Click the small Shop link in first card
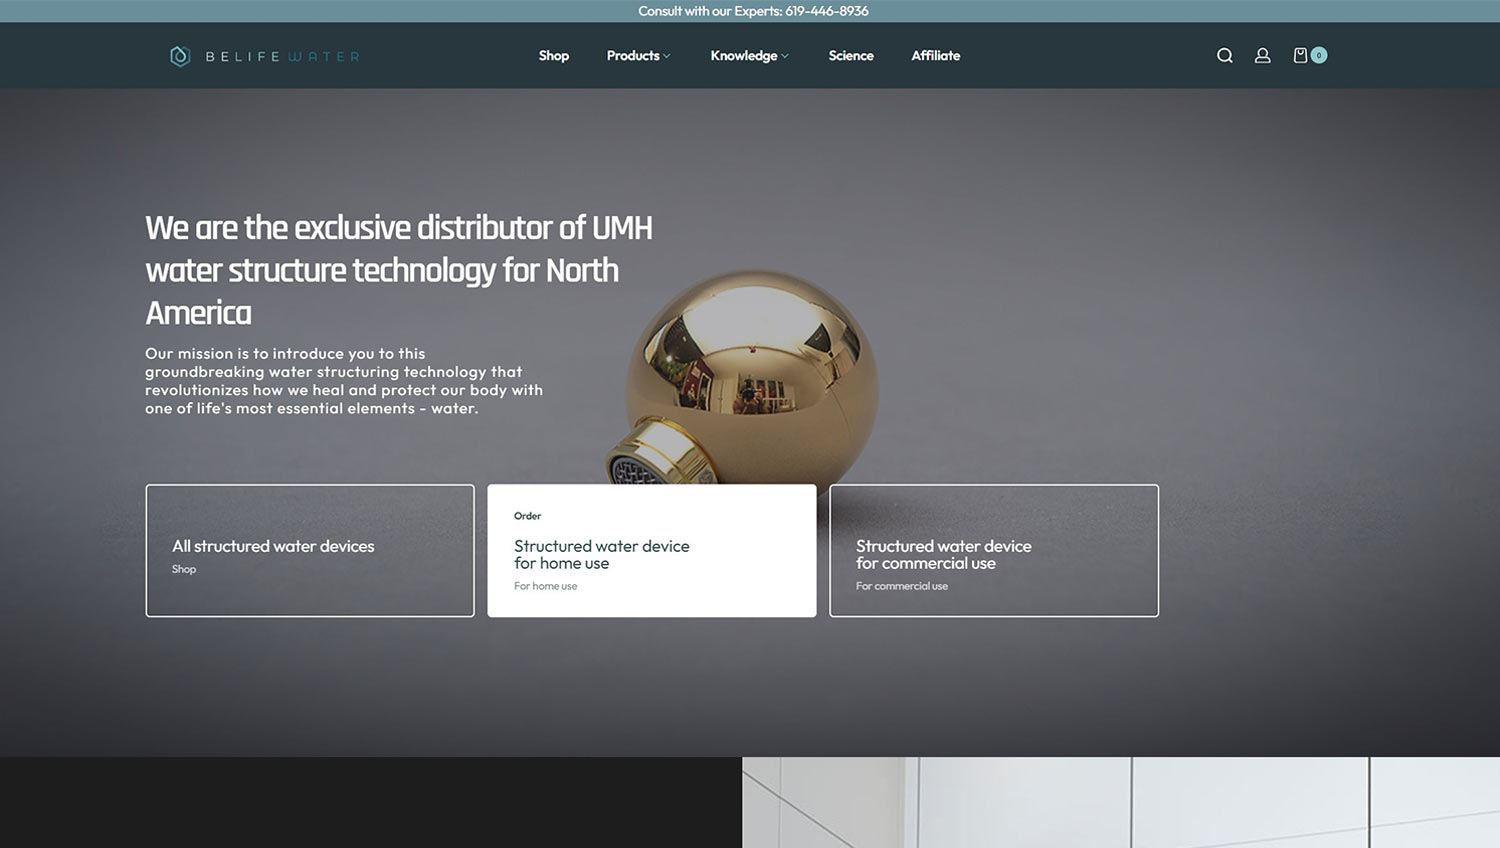The width and height of the screenshot is (1500, 848). click(x=184, y=569)
